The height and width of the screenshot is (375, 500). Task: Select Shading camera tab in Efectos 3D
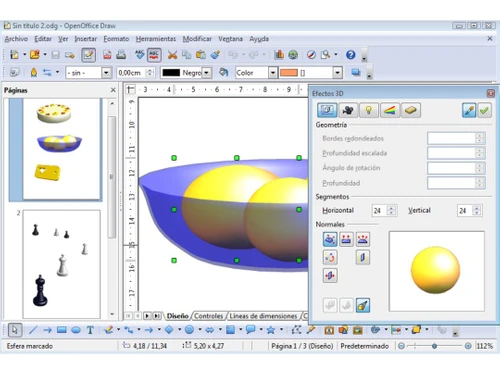coord(348,110)
